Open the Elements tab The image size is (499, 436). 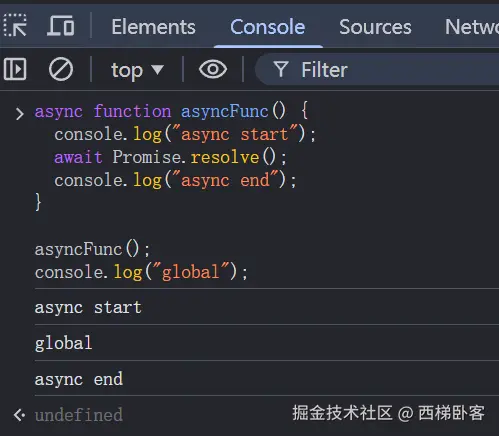[153, 27]
